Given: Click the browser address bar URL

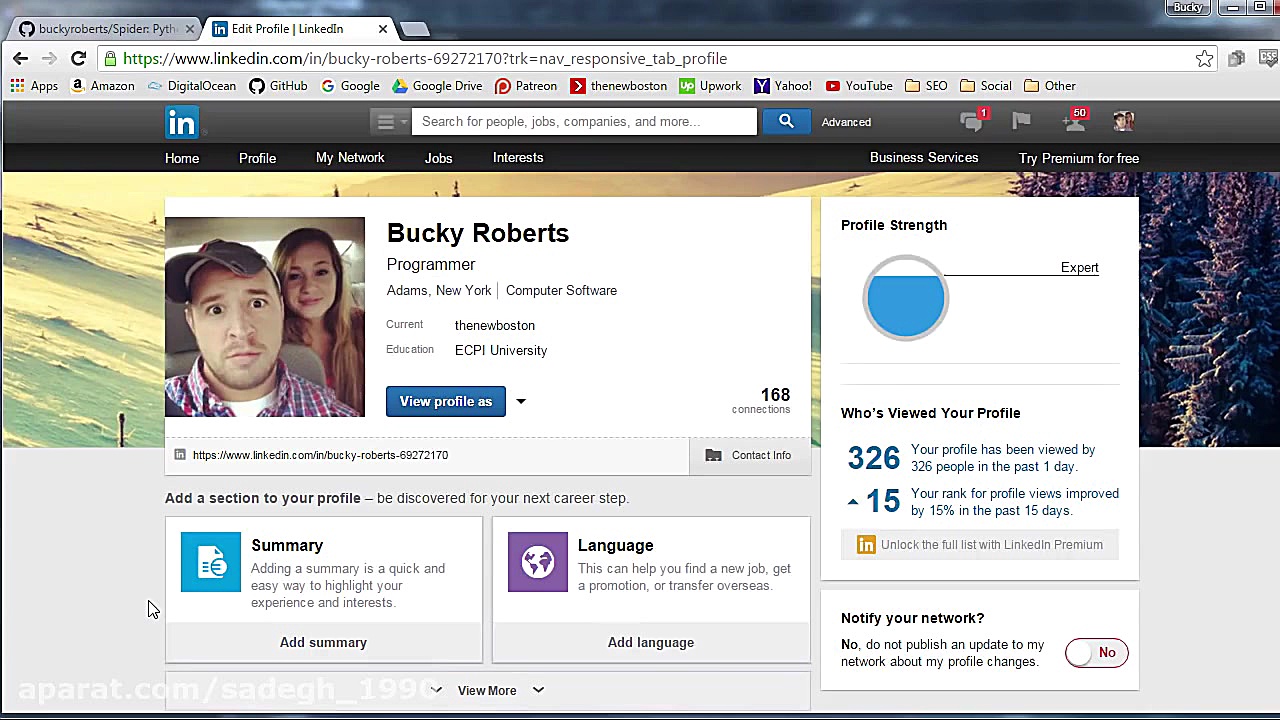Looking at the screenshot, I should point(425,58).
